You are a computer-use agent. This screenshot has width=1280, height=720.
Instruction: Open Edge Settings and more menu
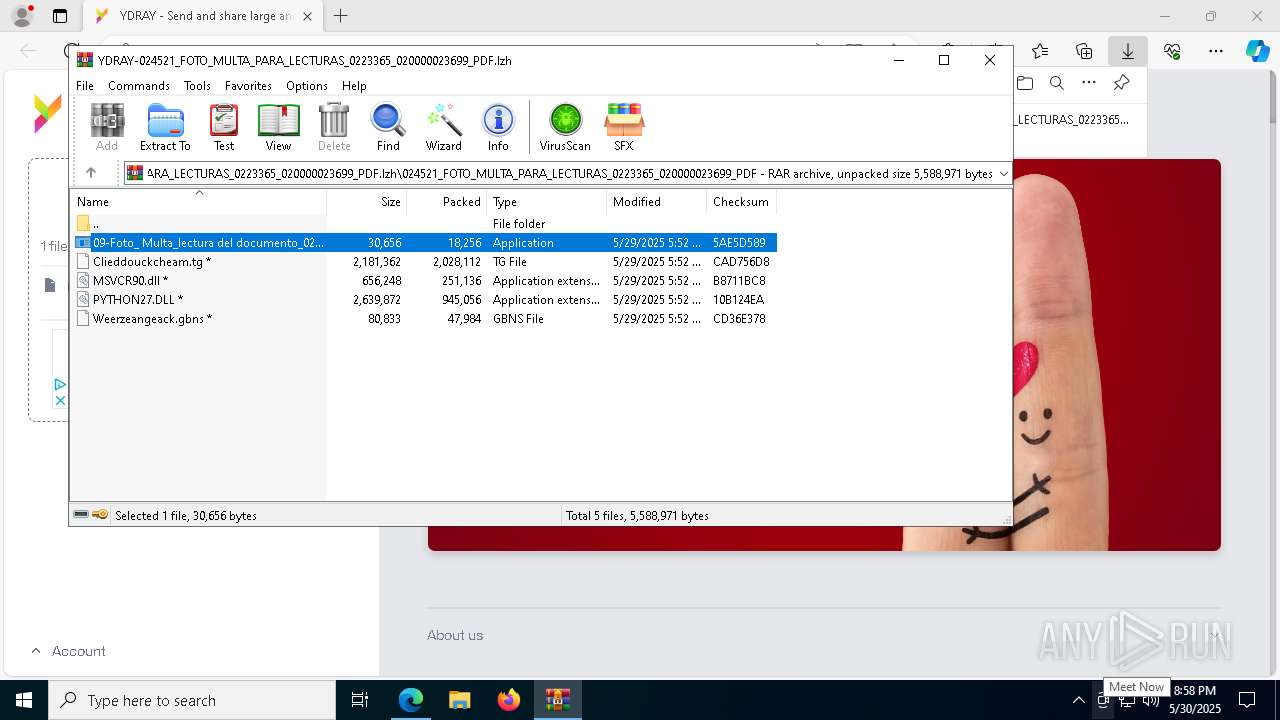1216,51
